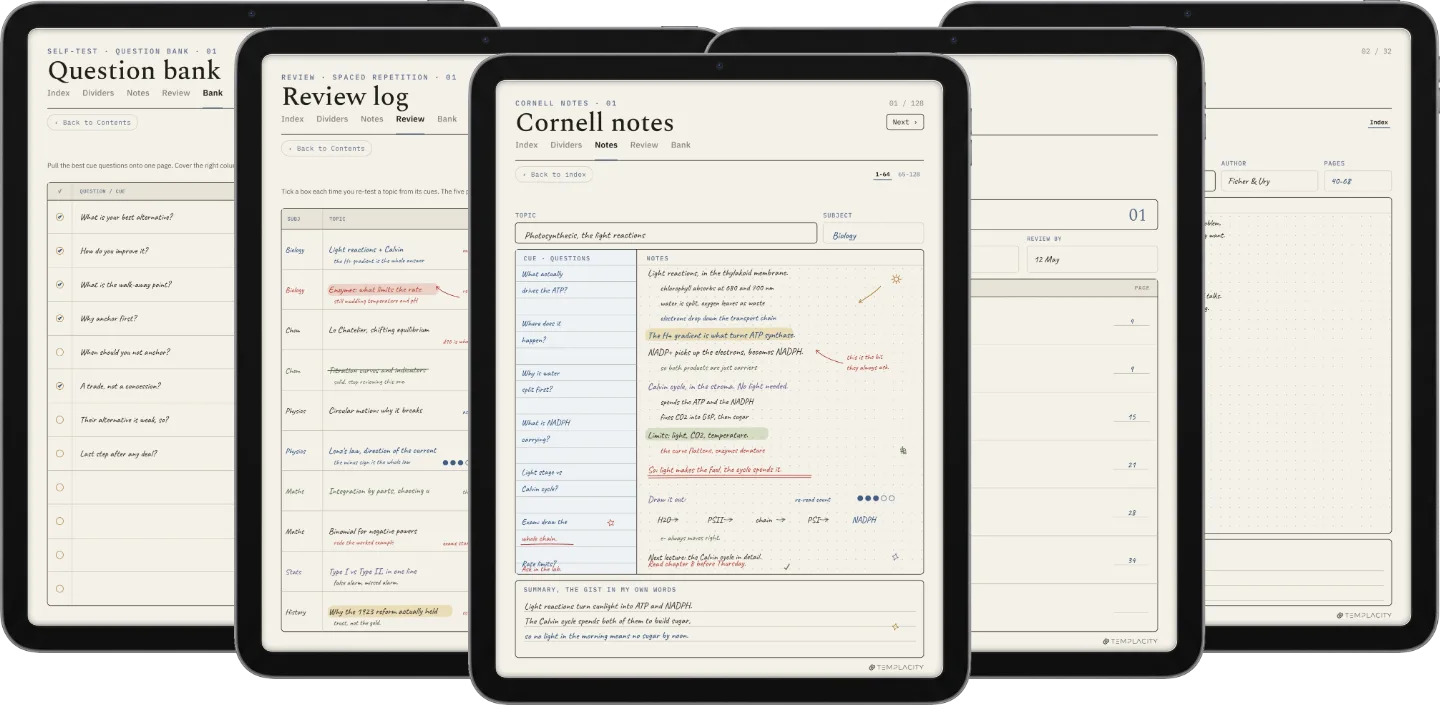Toggle 'A trade, not a concession?' checkbox
Image resolution: width=1440 pixels, height=706 pixels.
(60, 386)
